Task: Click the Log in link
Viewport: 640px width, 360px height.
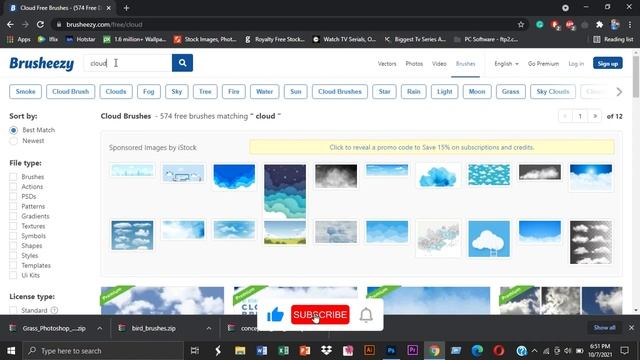Action: pos(576,64)
